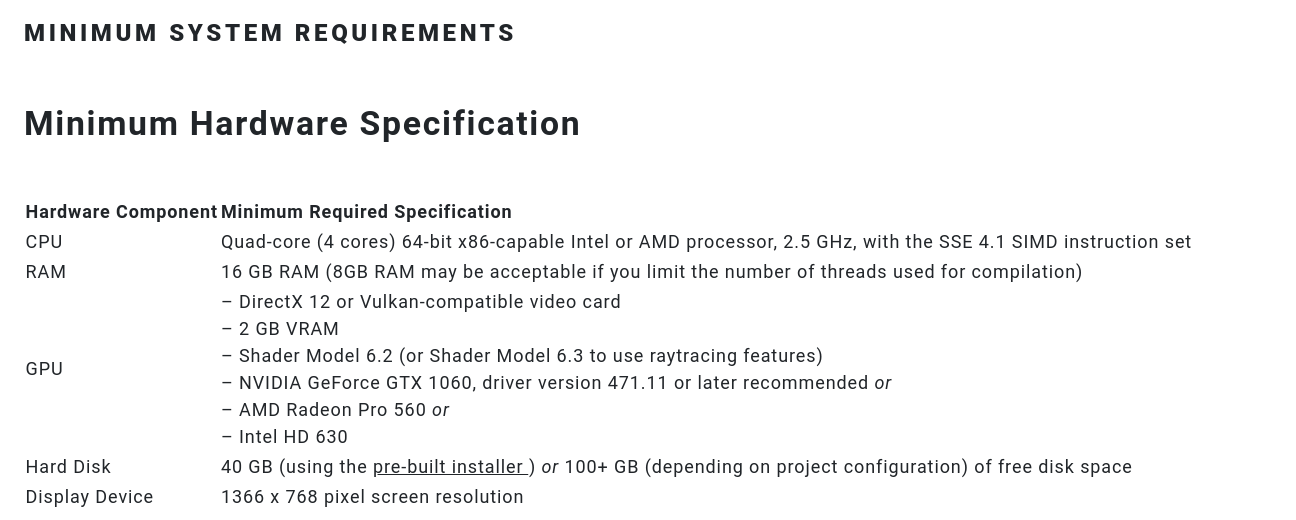Click the 1366 x 768 resolution text
This screenshot has width=1296, height=520.
(372, 497)
